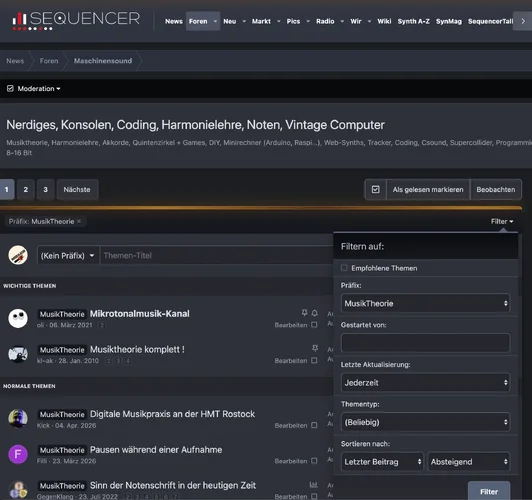This screenshot has height=500, width=532.
Task: Click the pin icon on Musiktheorie komplett
Action: point(315,348)
